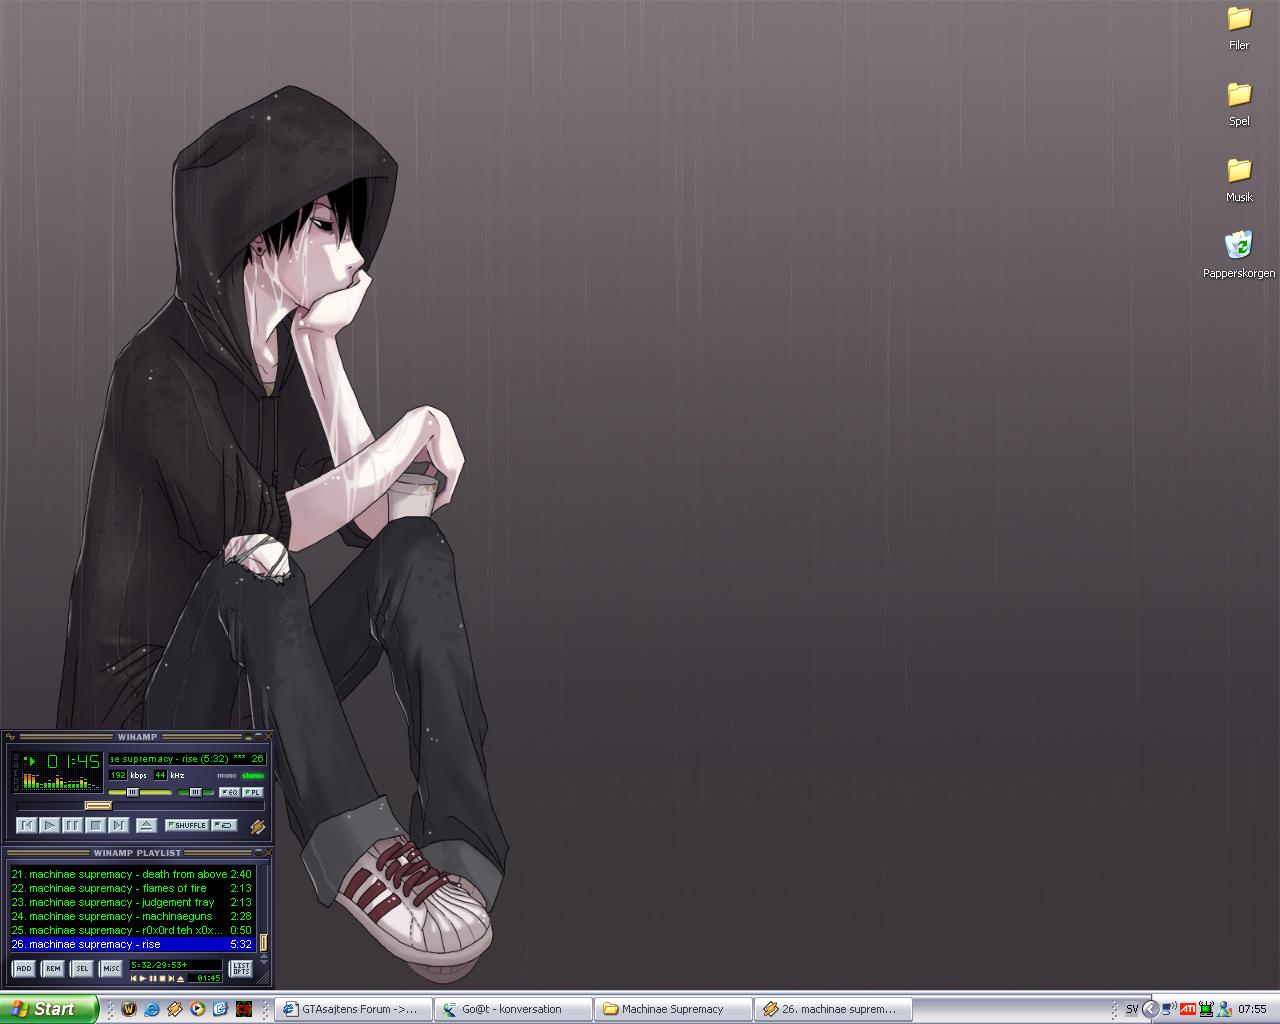Screen dimensions: 1280x1024
Task: Click the blue e quick launch icon
Action: 220,1009
